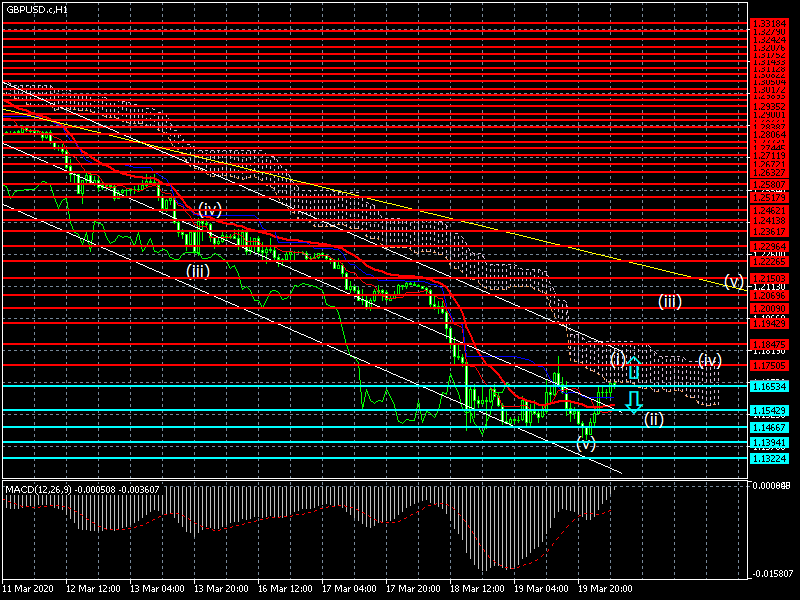Select the (iii) wave label near the 1.20696 level
The height and width of the screenshot is (600, 800).
(x=669, y=302)
